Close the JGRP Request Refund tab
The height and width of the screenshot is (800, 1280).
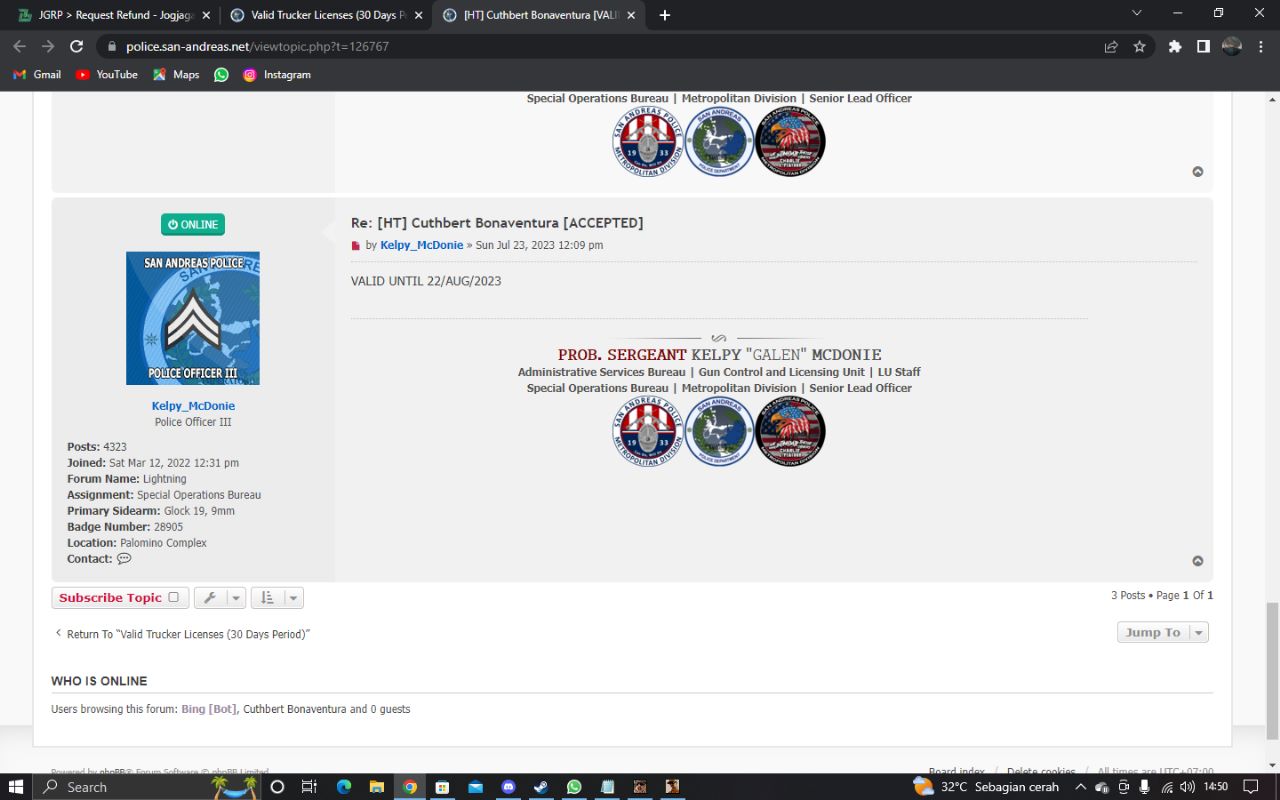pos(206,15)
